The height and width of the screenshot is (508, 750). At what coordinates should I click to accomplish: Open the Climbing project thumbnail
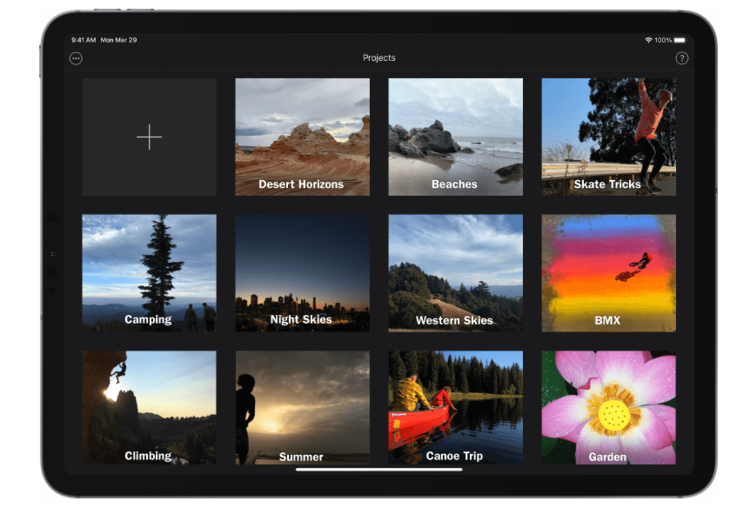149,408
